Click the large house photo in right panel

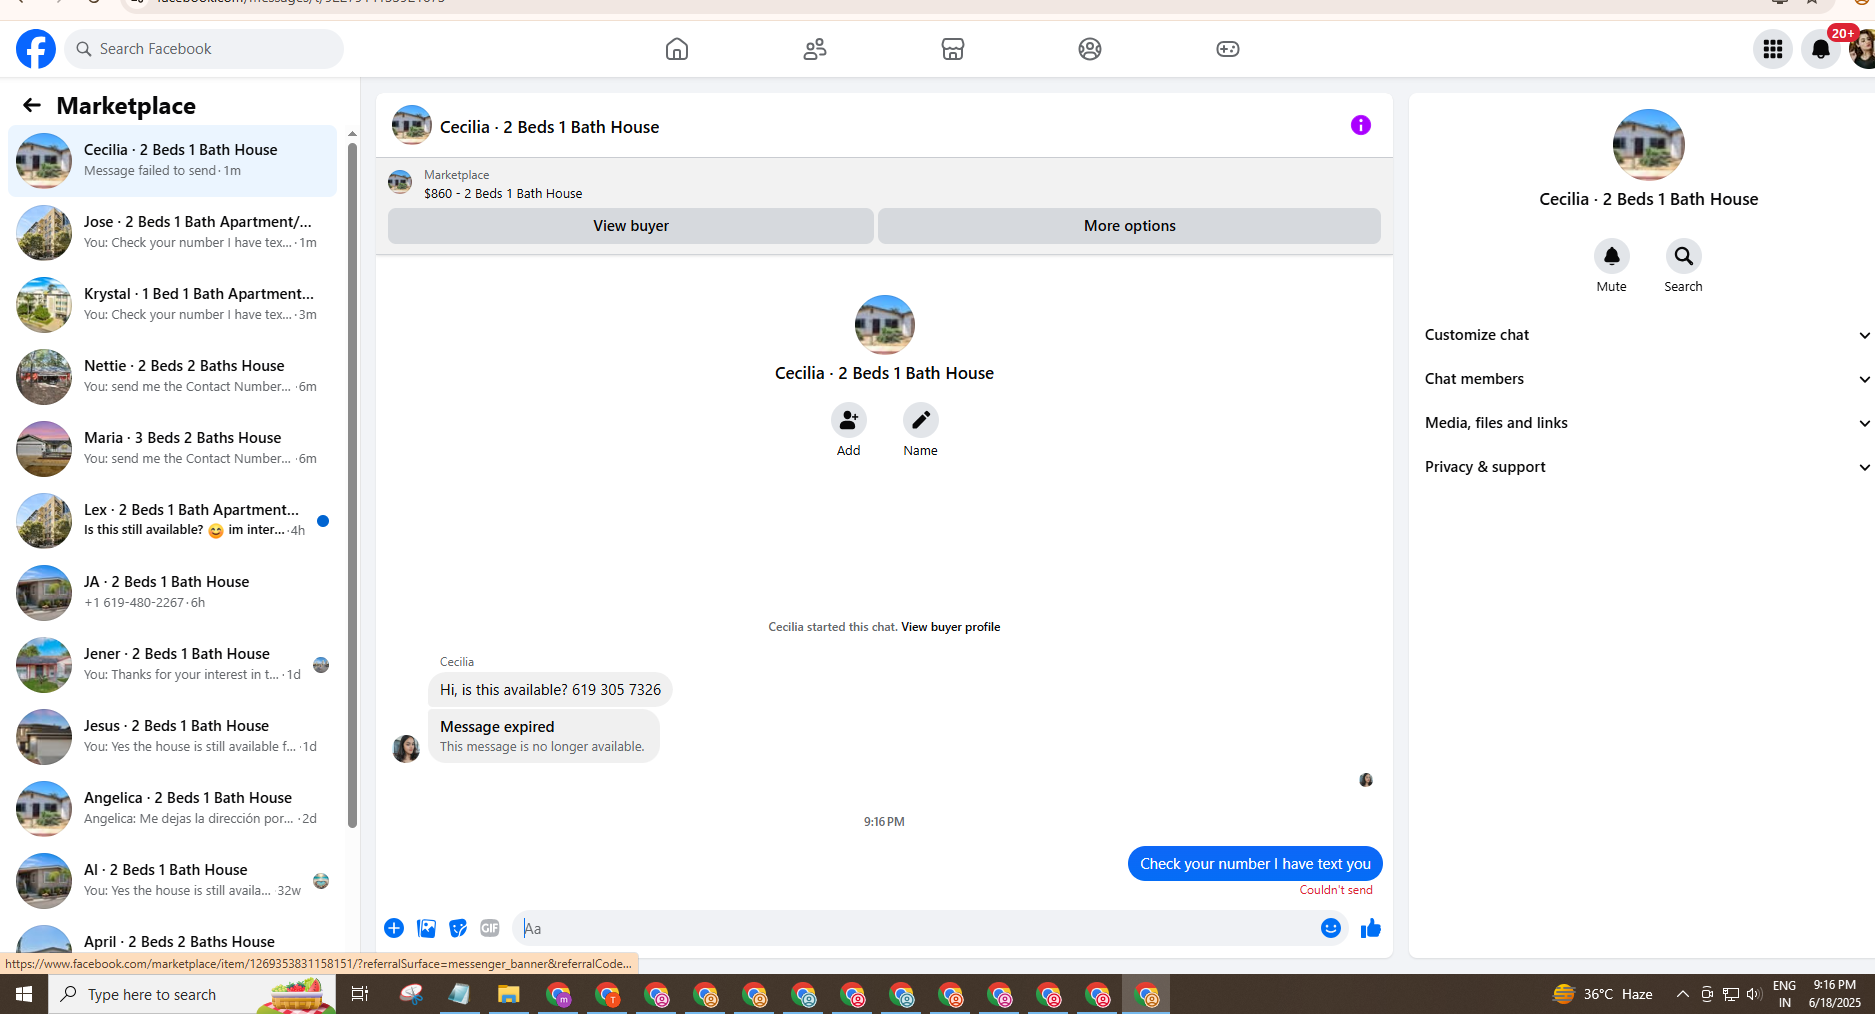1648,145
